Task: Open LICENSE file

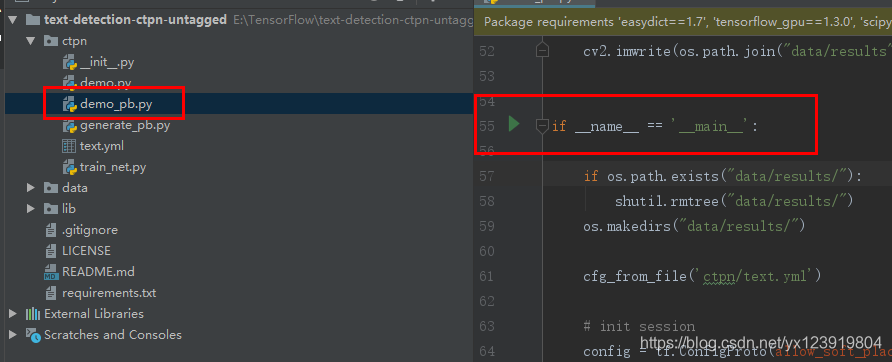Action: pos(86,251)
